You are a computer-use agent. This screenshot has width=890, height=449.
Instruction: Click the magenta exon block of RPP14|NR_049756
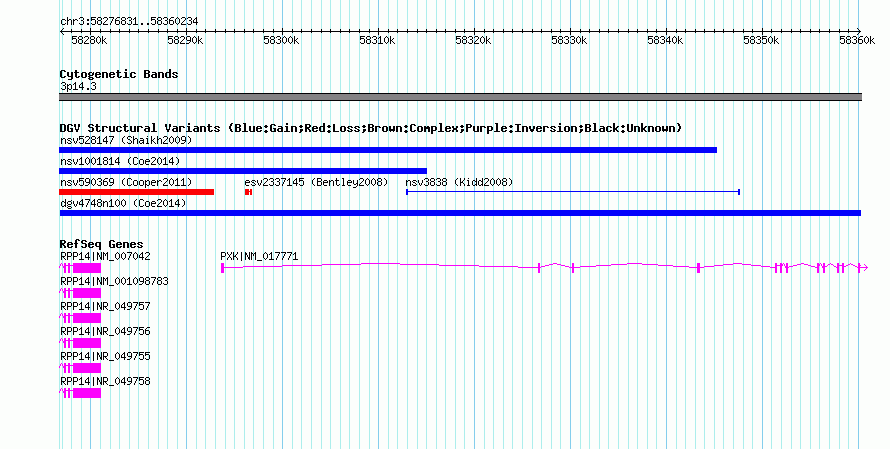point(87,343)
